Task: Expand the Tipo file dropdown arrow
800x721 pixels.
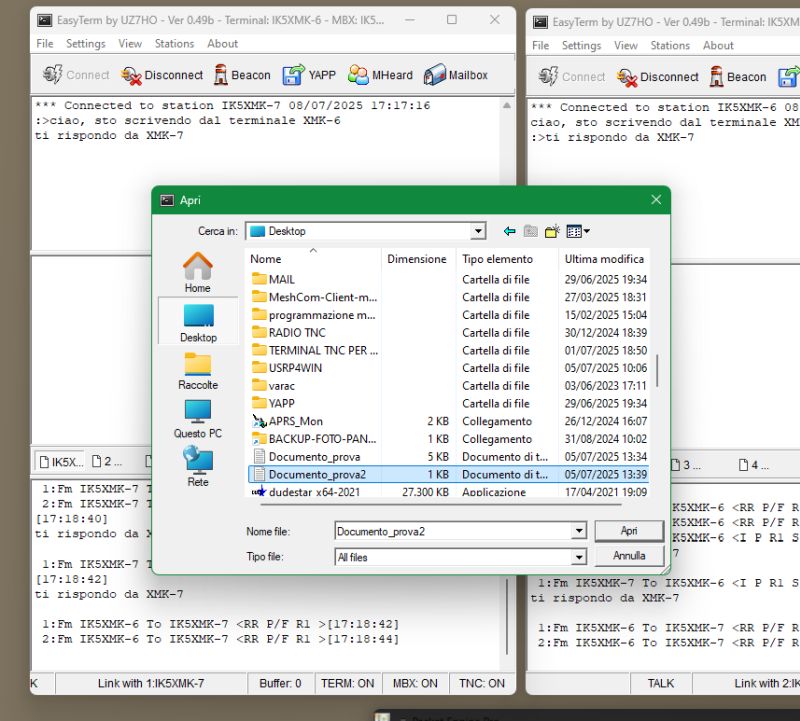Action: (x=579, y=557)
